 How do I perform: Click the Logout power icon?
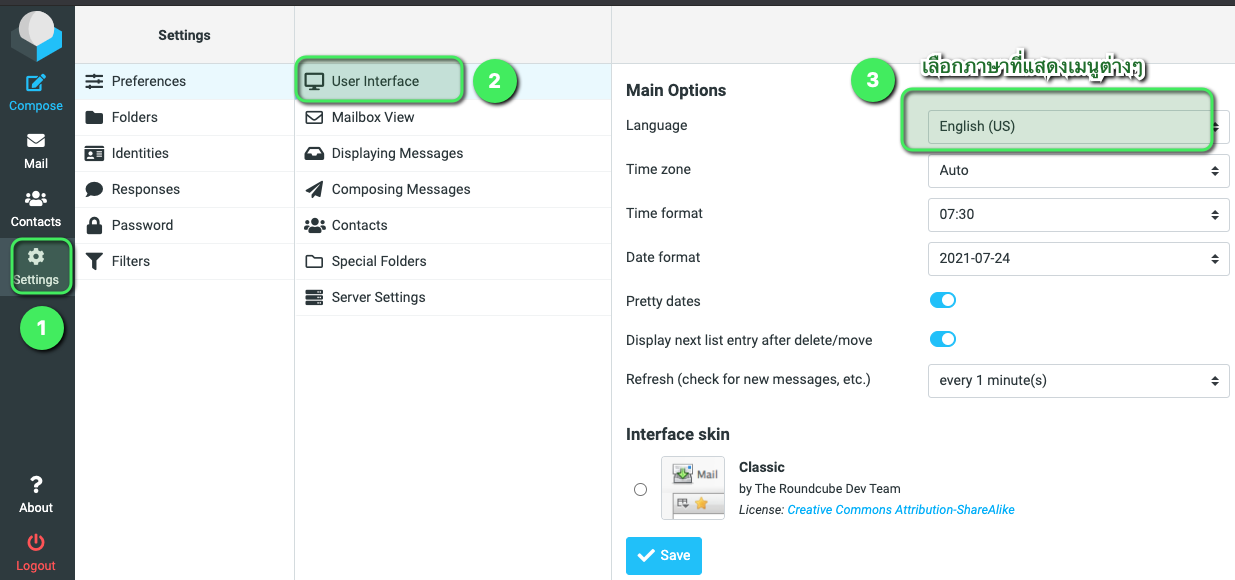(x=36, y=543)
